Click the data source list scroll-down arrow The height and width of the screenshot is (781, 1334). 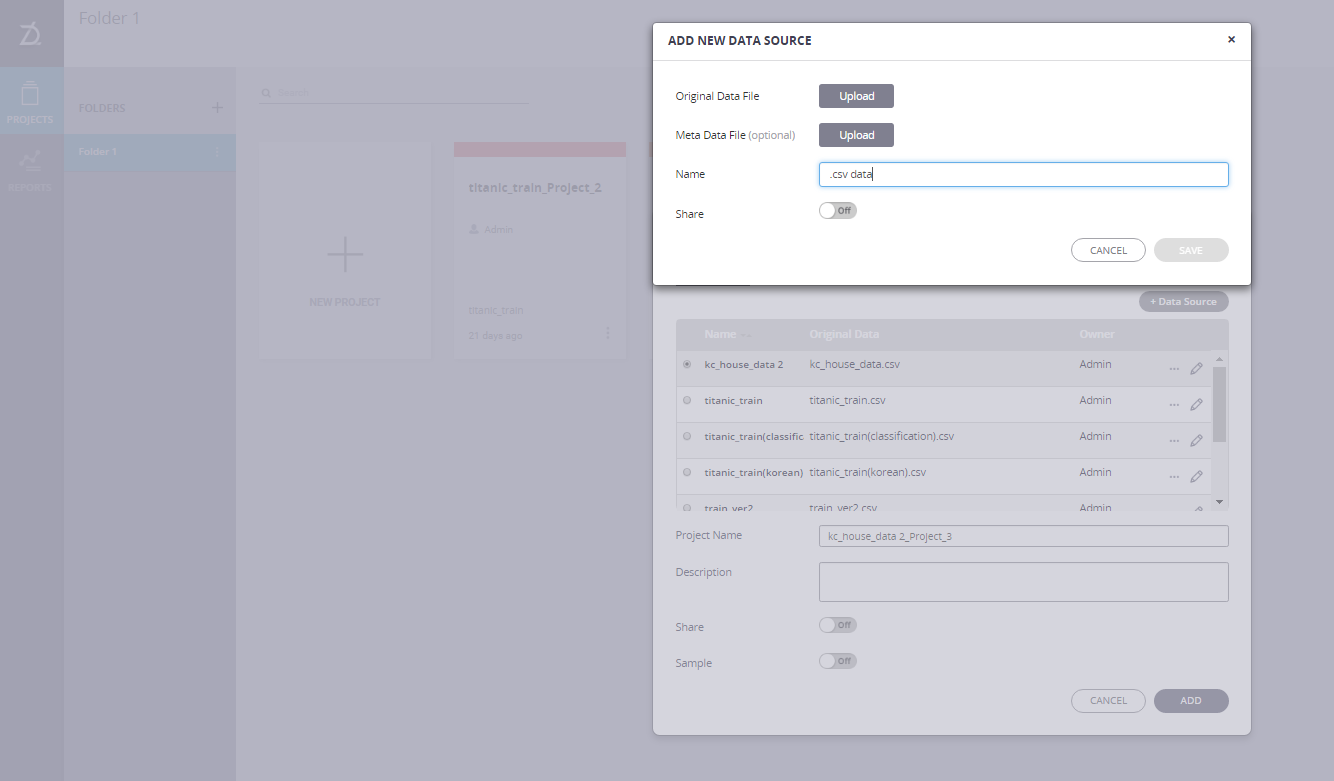coord(1219,501)
